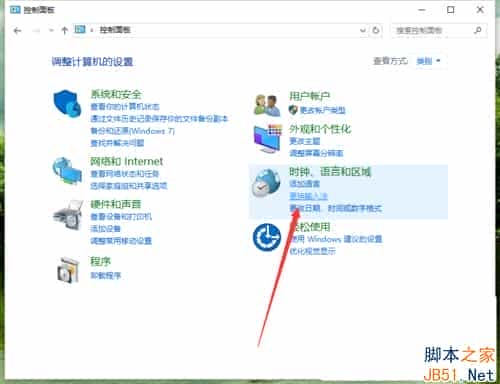Image resolution: width=500 pixels, height=384 pixels.
Task: Open the 用户帐户 heading
Action: click(309, 96)
